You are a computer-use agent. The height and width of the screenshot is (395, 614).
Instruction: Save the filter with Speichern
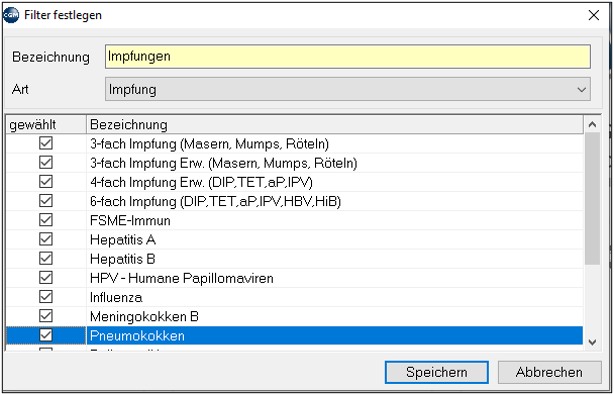(437, 372)
